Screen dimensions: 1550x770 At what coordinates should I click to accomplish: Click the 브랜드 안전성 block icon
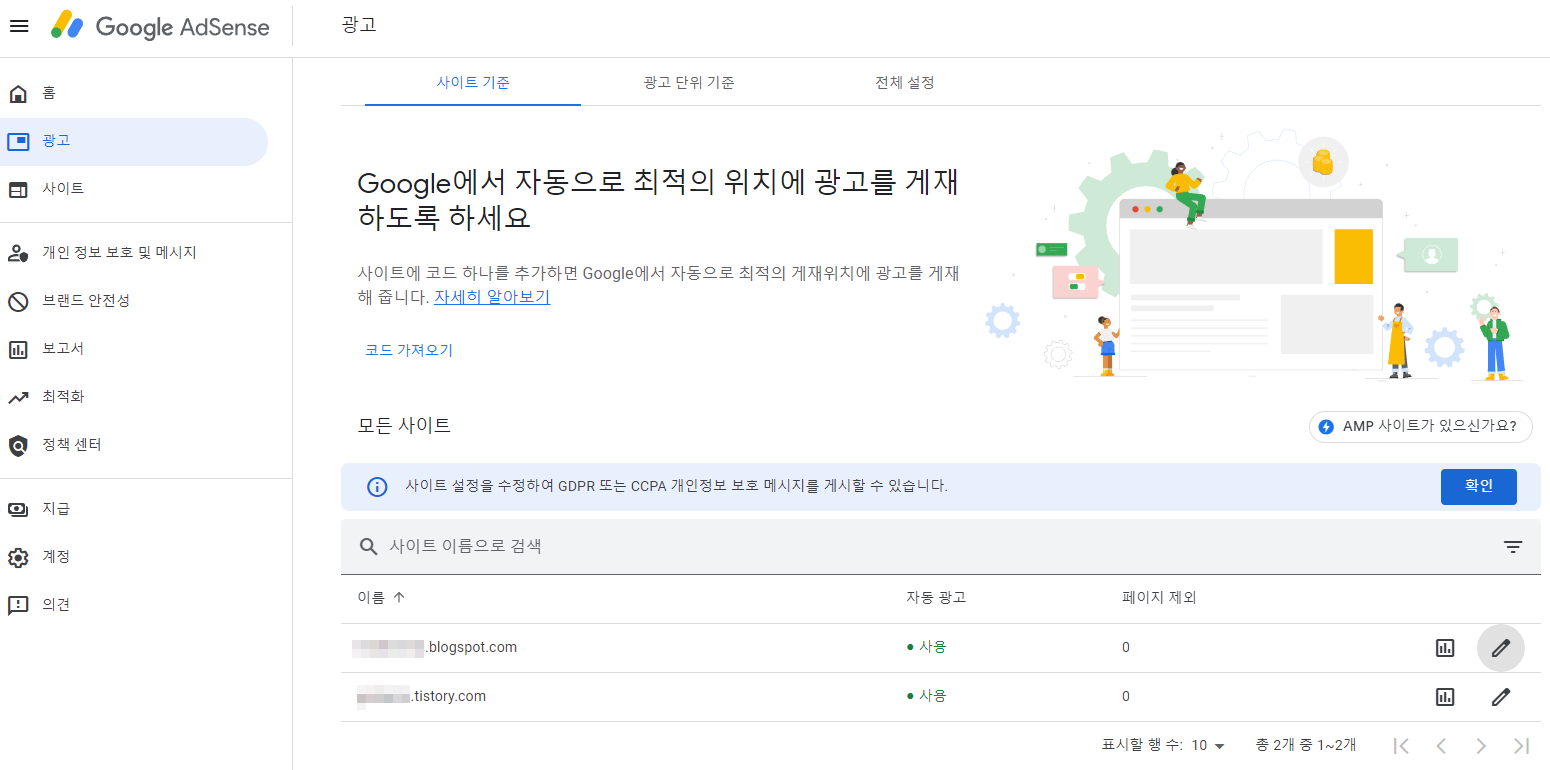tap(18, 301)
